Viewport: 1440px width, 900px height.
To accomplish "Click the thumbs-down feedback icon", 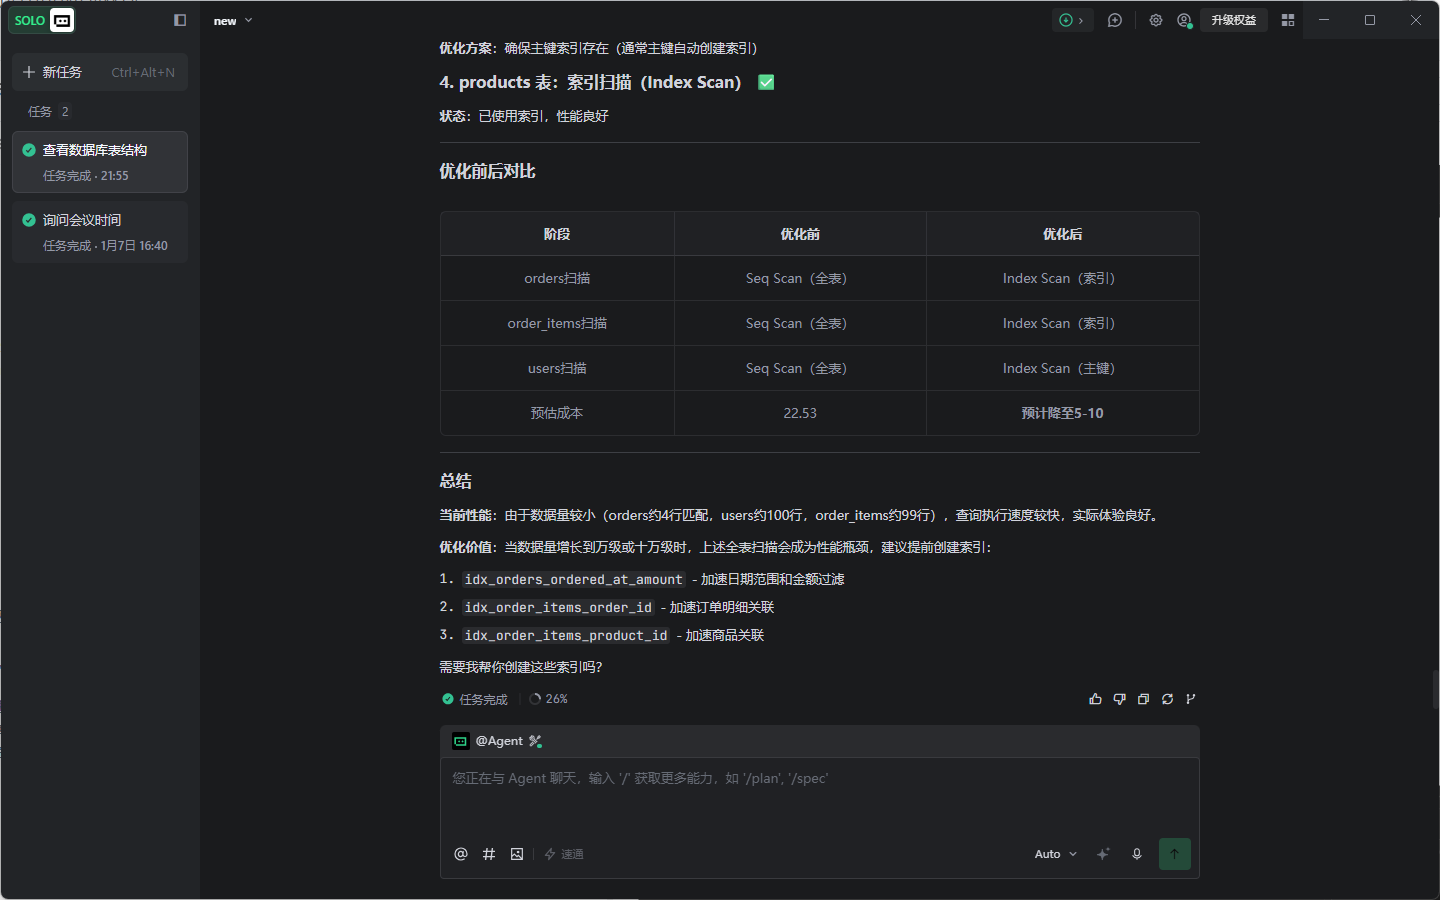I will coord(1119,699).
